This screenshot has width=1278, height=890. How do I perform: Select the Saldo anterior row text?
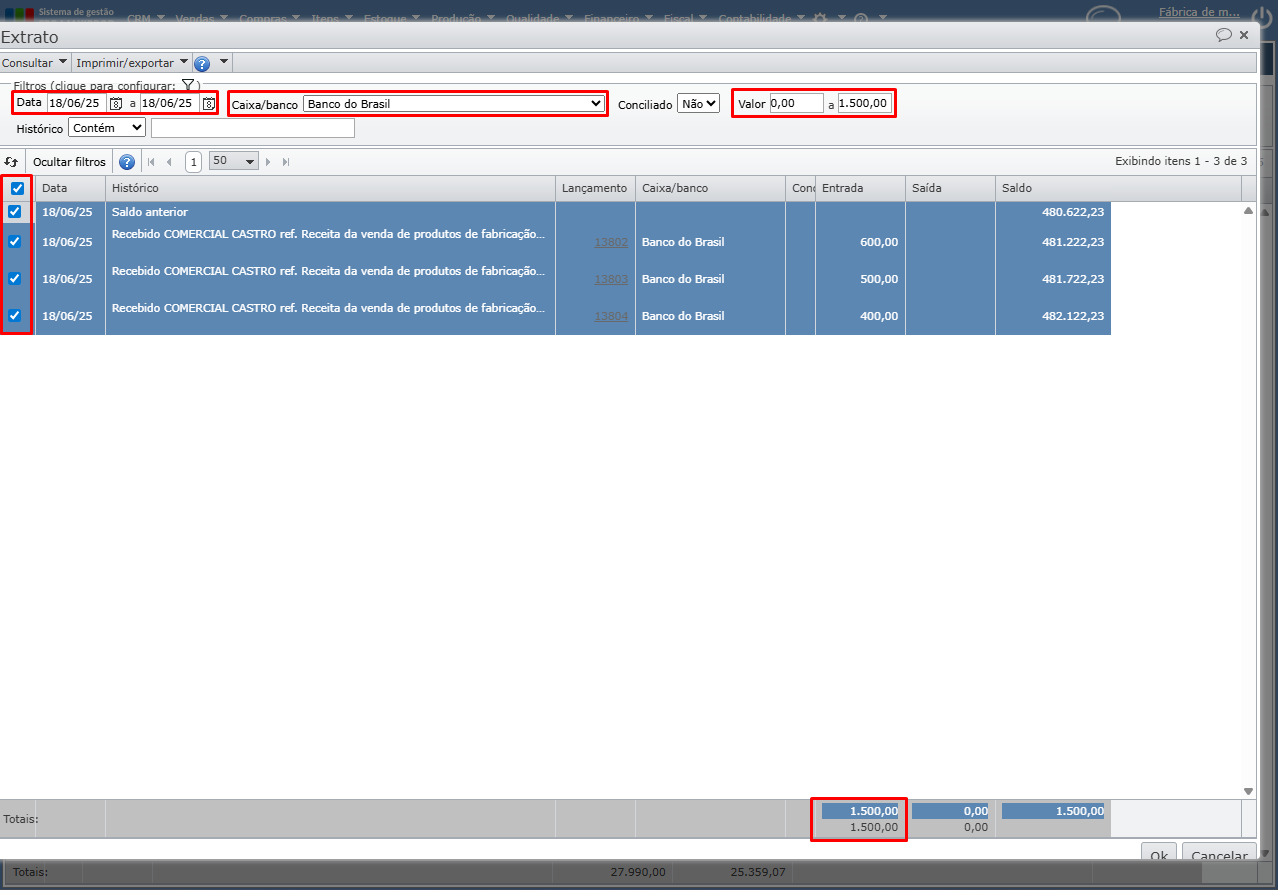(x=150, y=212)
